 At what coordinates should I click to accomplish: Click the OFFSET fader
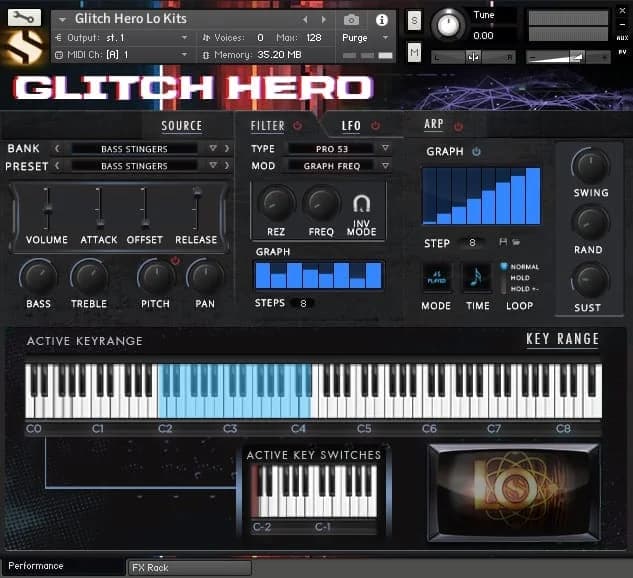(x=144, y=209)
